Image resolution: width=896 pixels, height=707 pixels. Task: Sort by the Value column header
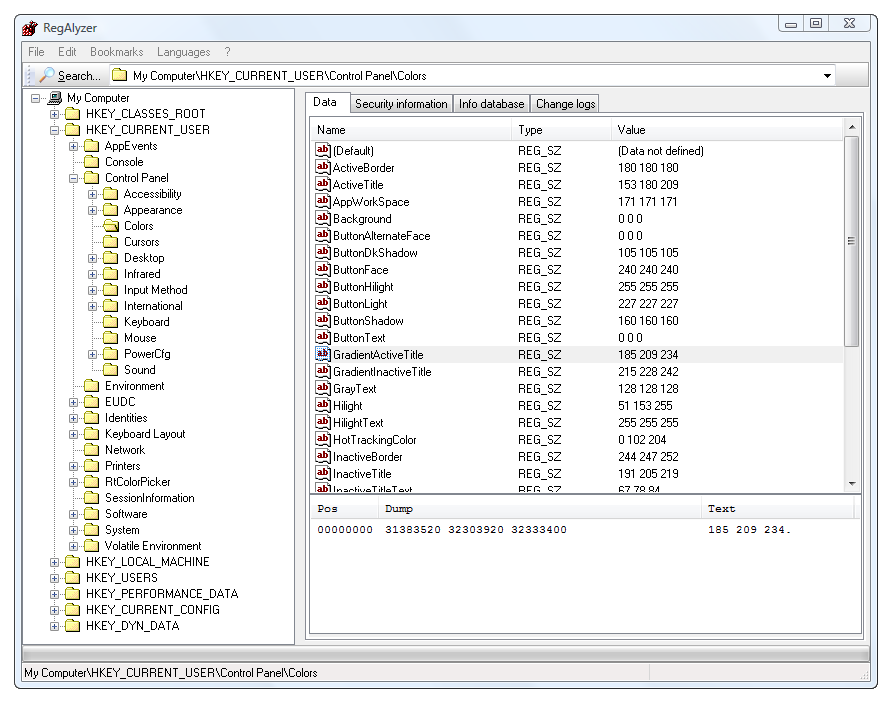coord(727,130)
